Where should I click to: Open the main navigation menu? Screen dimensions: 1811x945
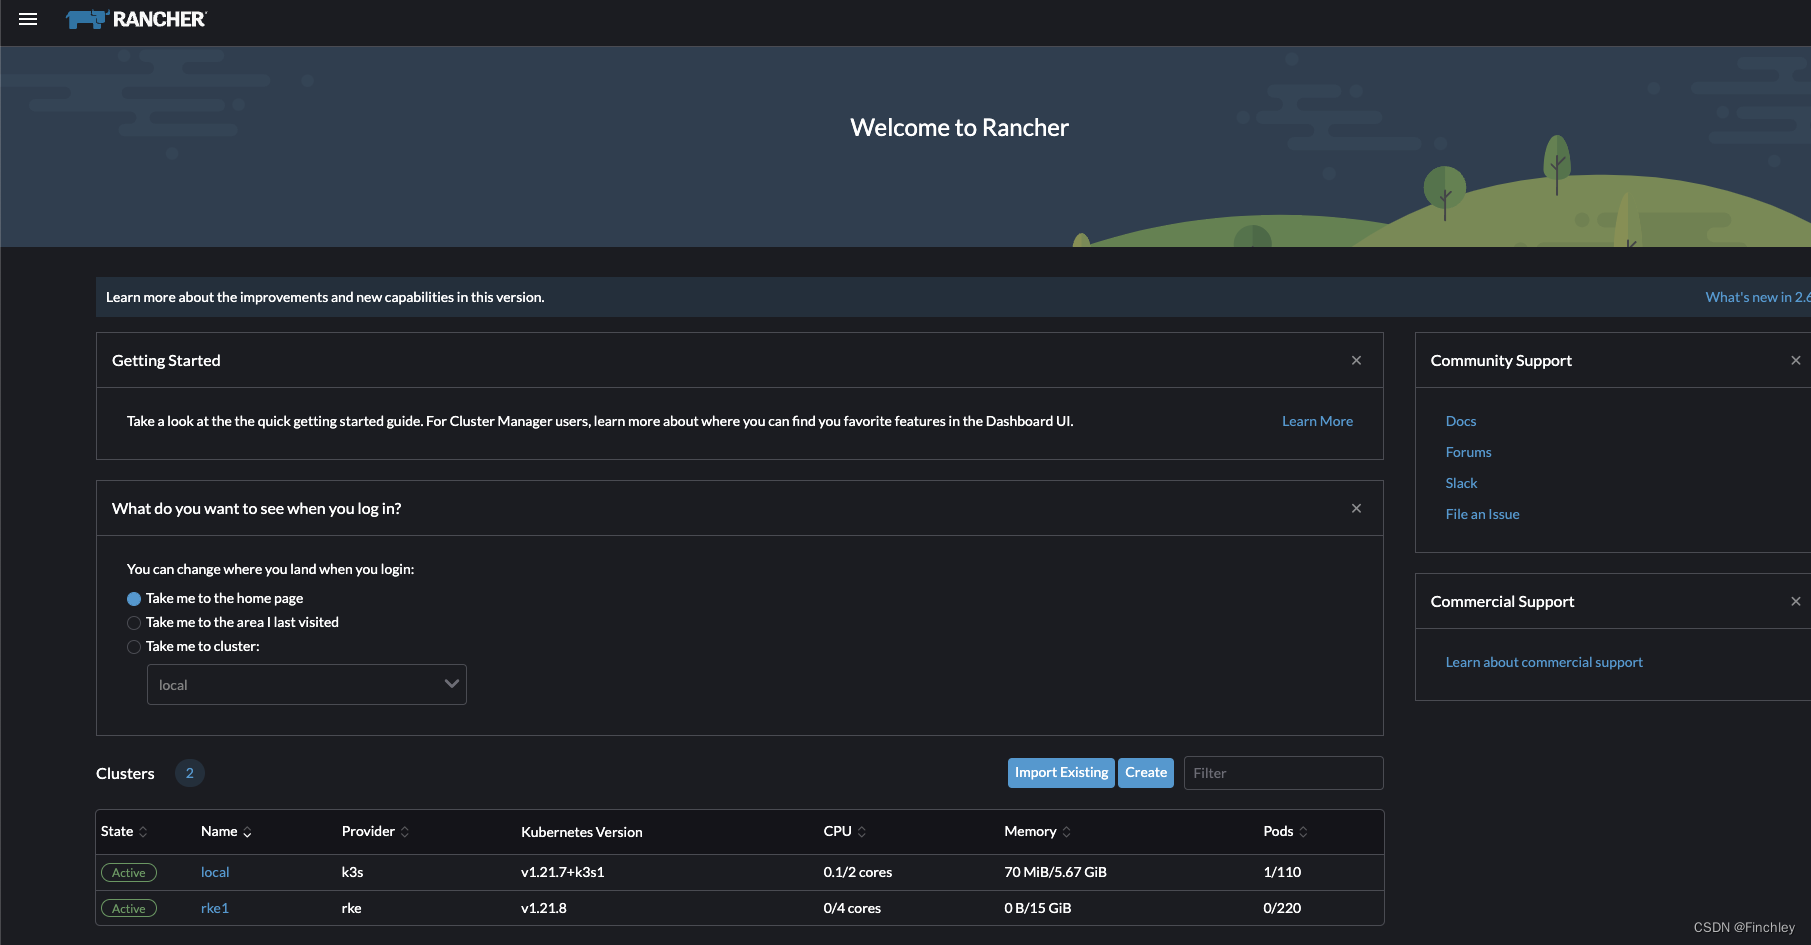pyautogui.click(x=27, y=19)
